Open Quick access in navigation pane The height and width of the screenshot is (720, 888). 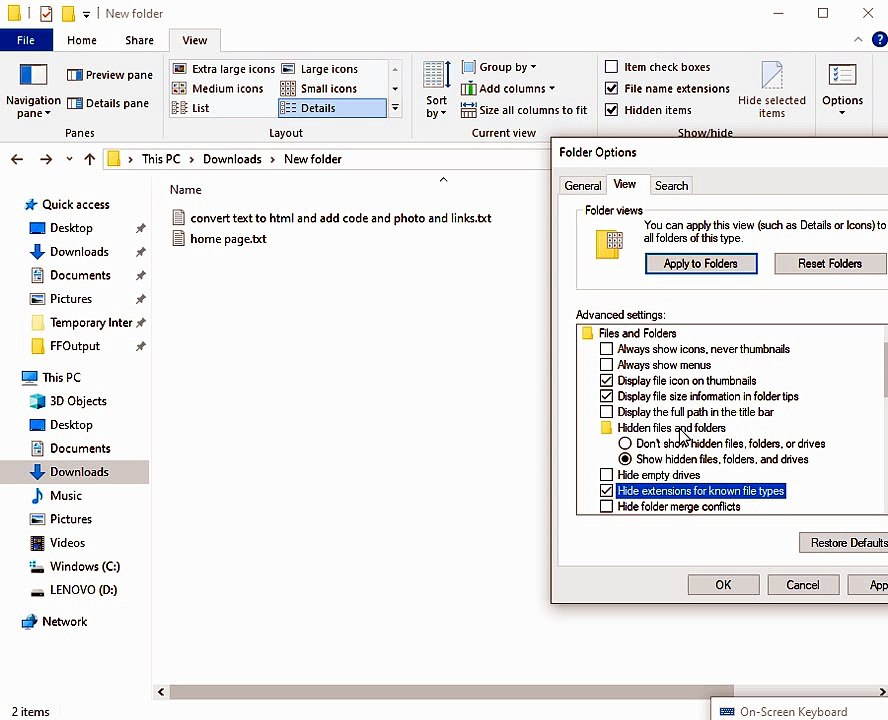click(67, 205)
